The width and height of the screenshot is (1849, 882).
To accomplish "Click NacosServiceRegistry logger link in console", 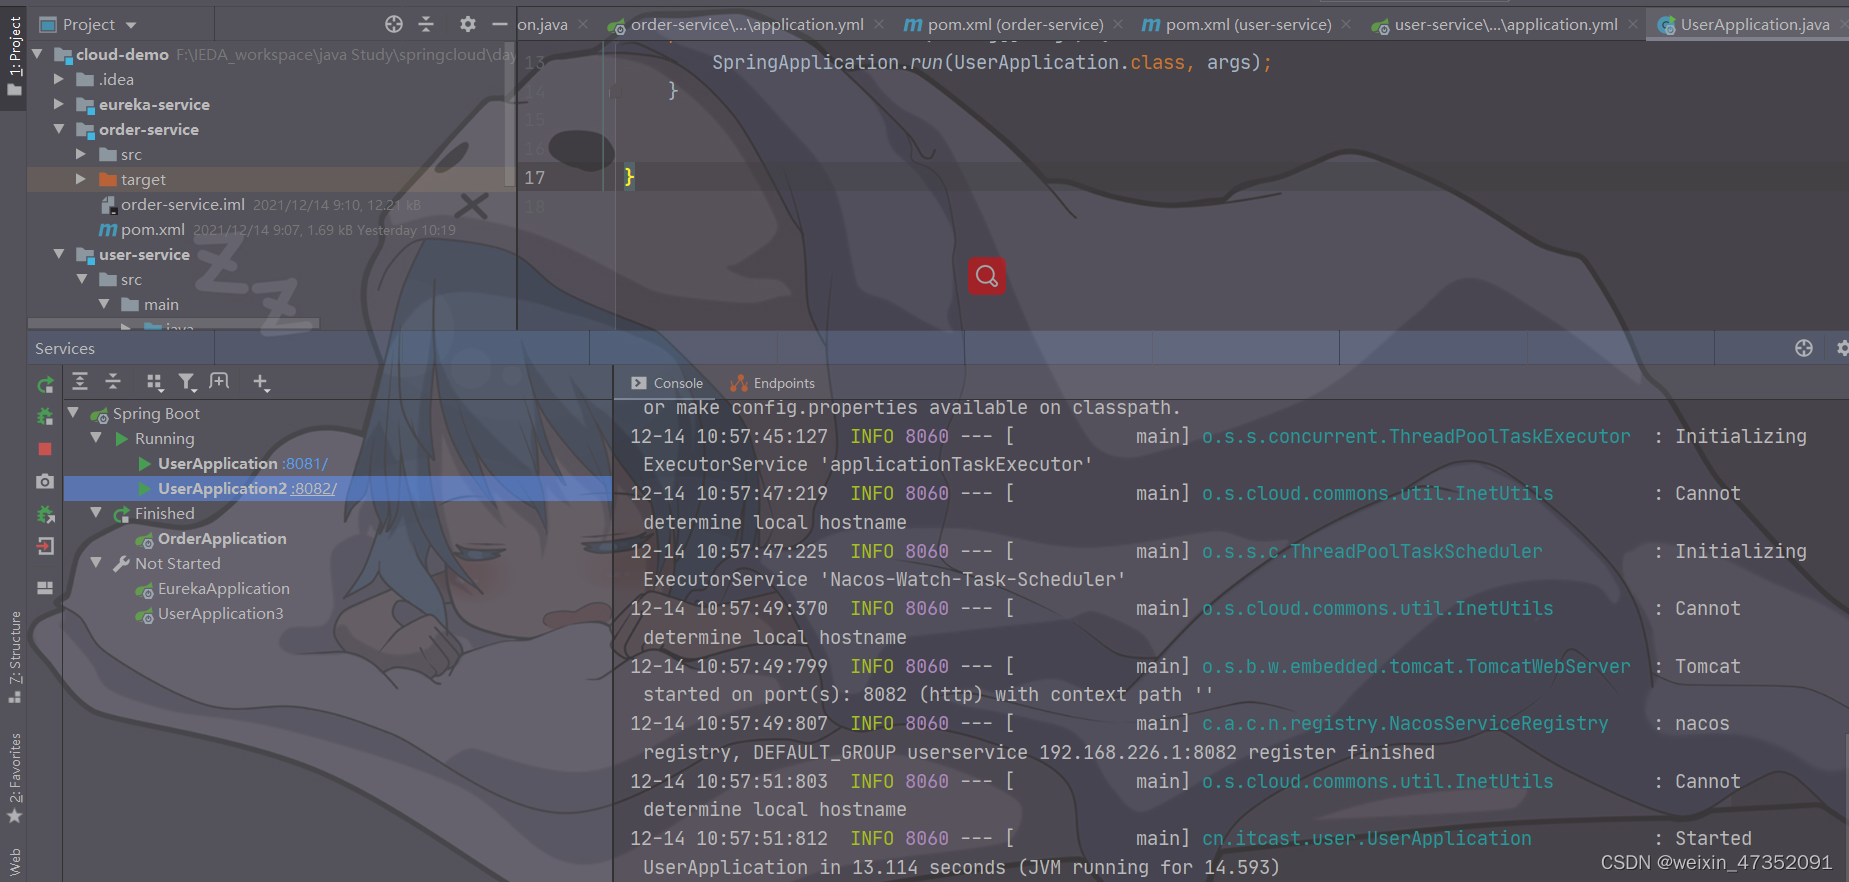I will coord(1405,723).
